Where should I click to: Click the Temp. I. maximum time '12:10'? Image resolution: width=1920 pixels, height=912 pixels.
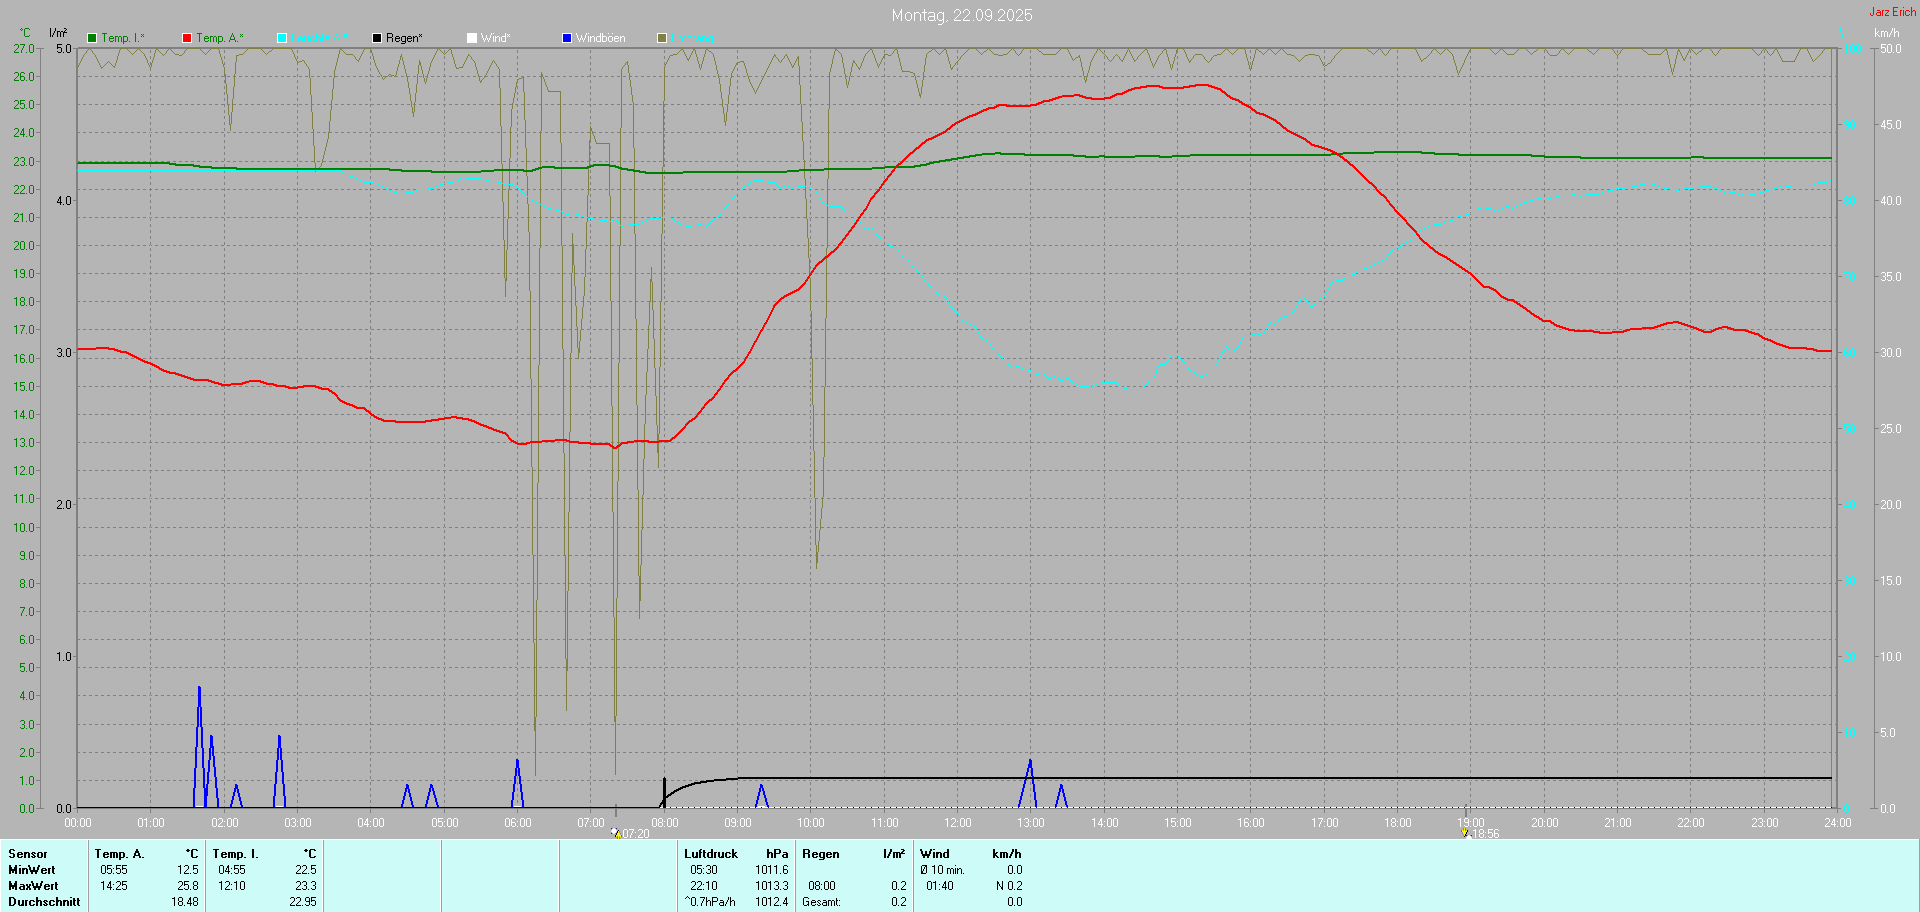click(232, 886)
